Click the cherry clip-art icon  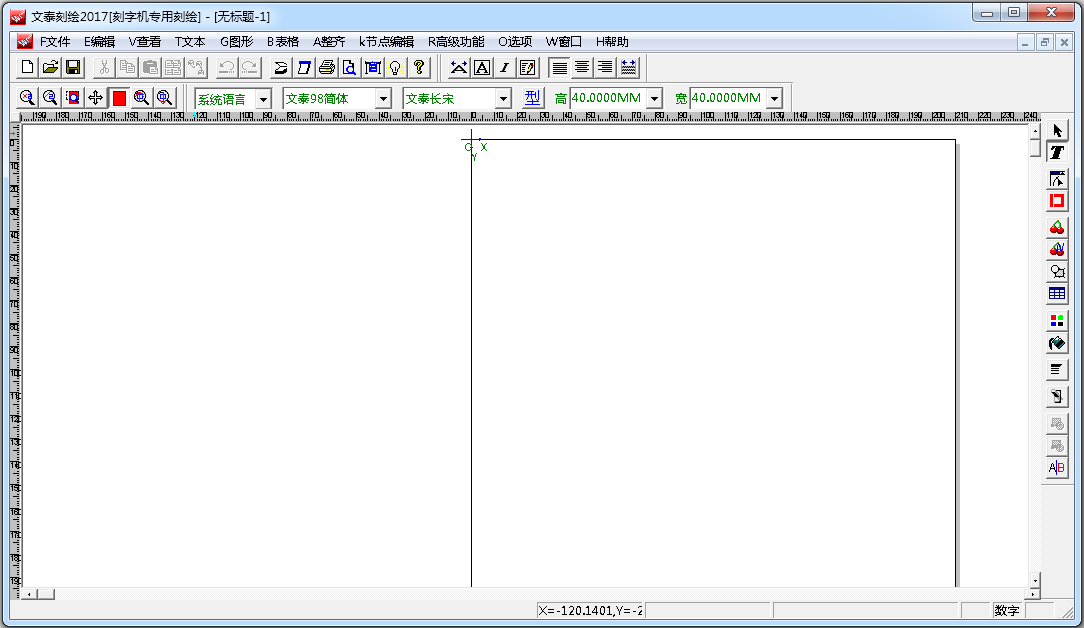point(1057,228)
